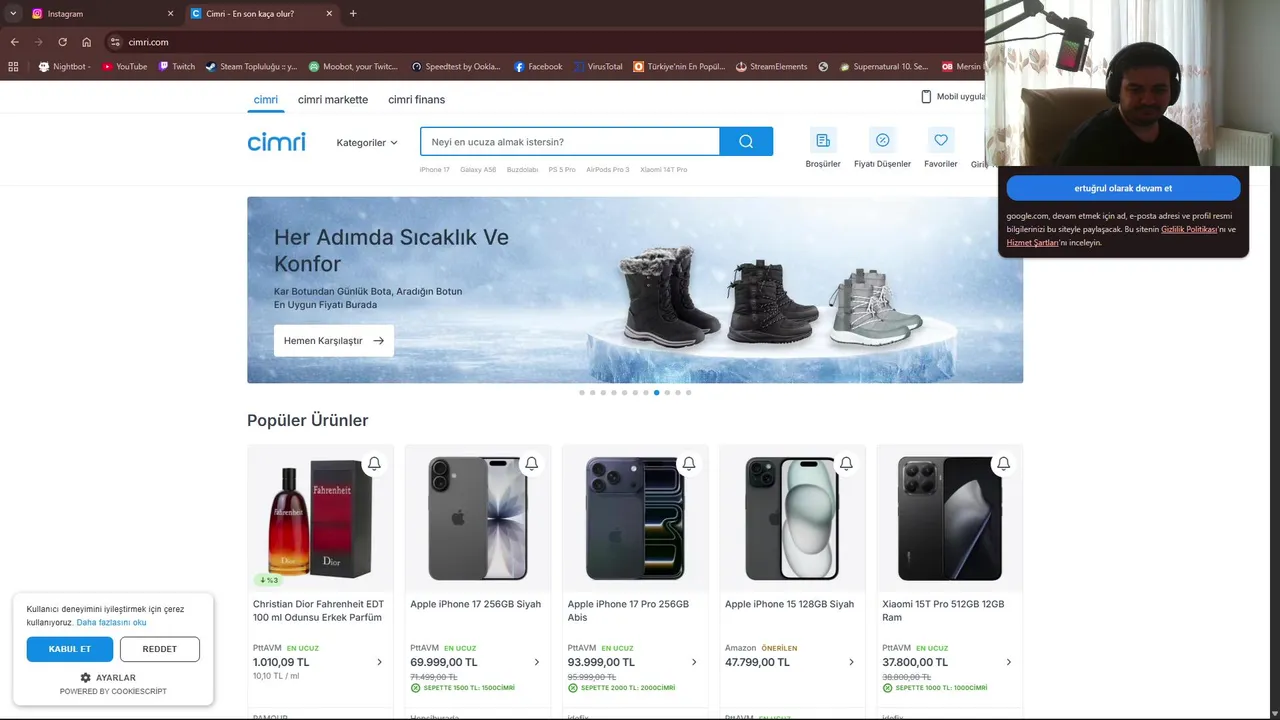Open price arrow for Dior Fahrenheit 1.010,09 TL
Screen dimensions: 1280x720
click(379, 662)
